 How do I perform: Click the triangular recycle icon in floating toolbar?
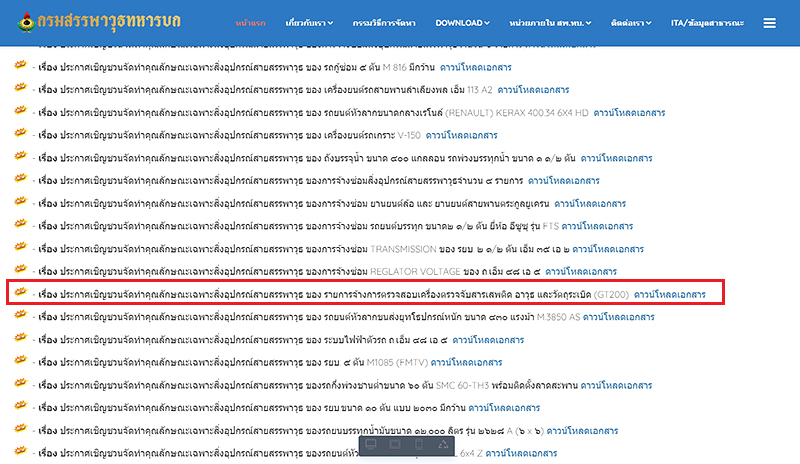tap(443, 445)
